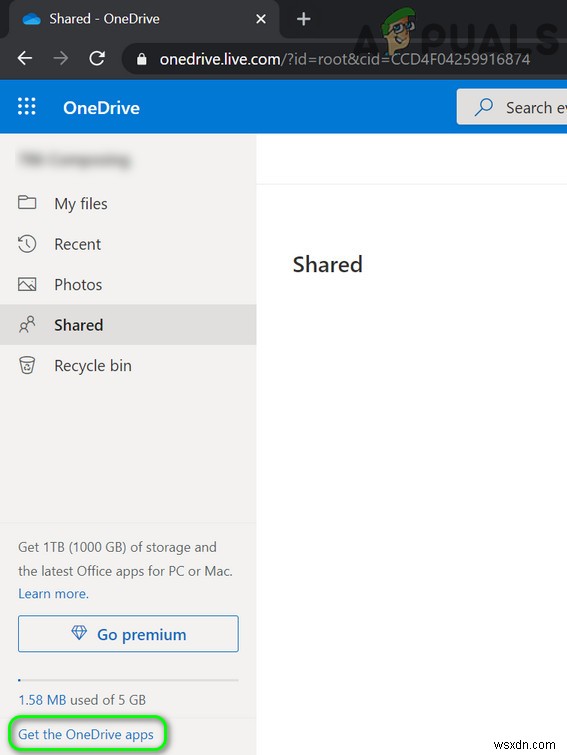Image resolution: width=567 pixels, height=755 pixels.
Task: Close the Shared - OneDrive tab
Action: (261, 19)
